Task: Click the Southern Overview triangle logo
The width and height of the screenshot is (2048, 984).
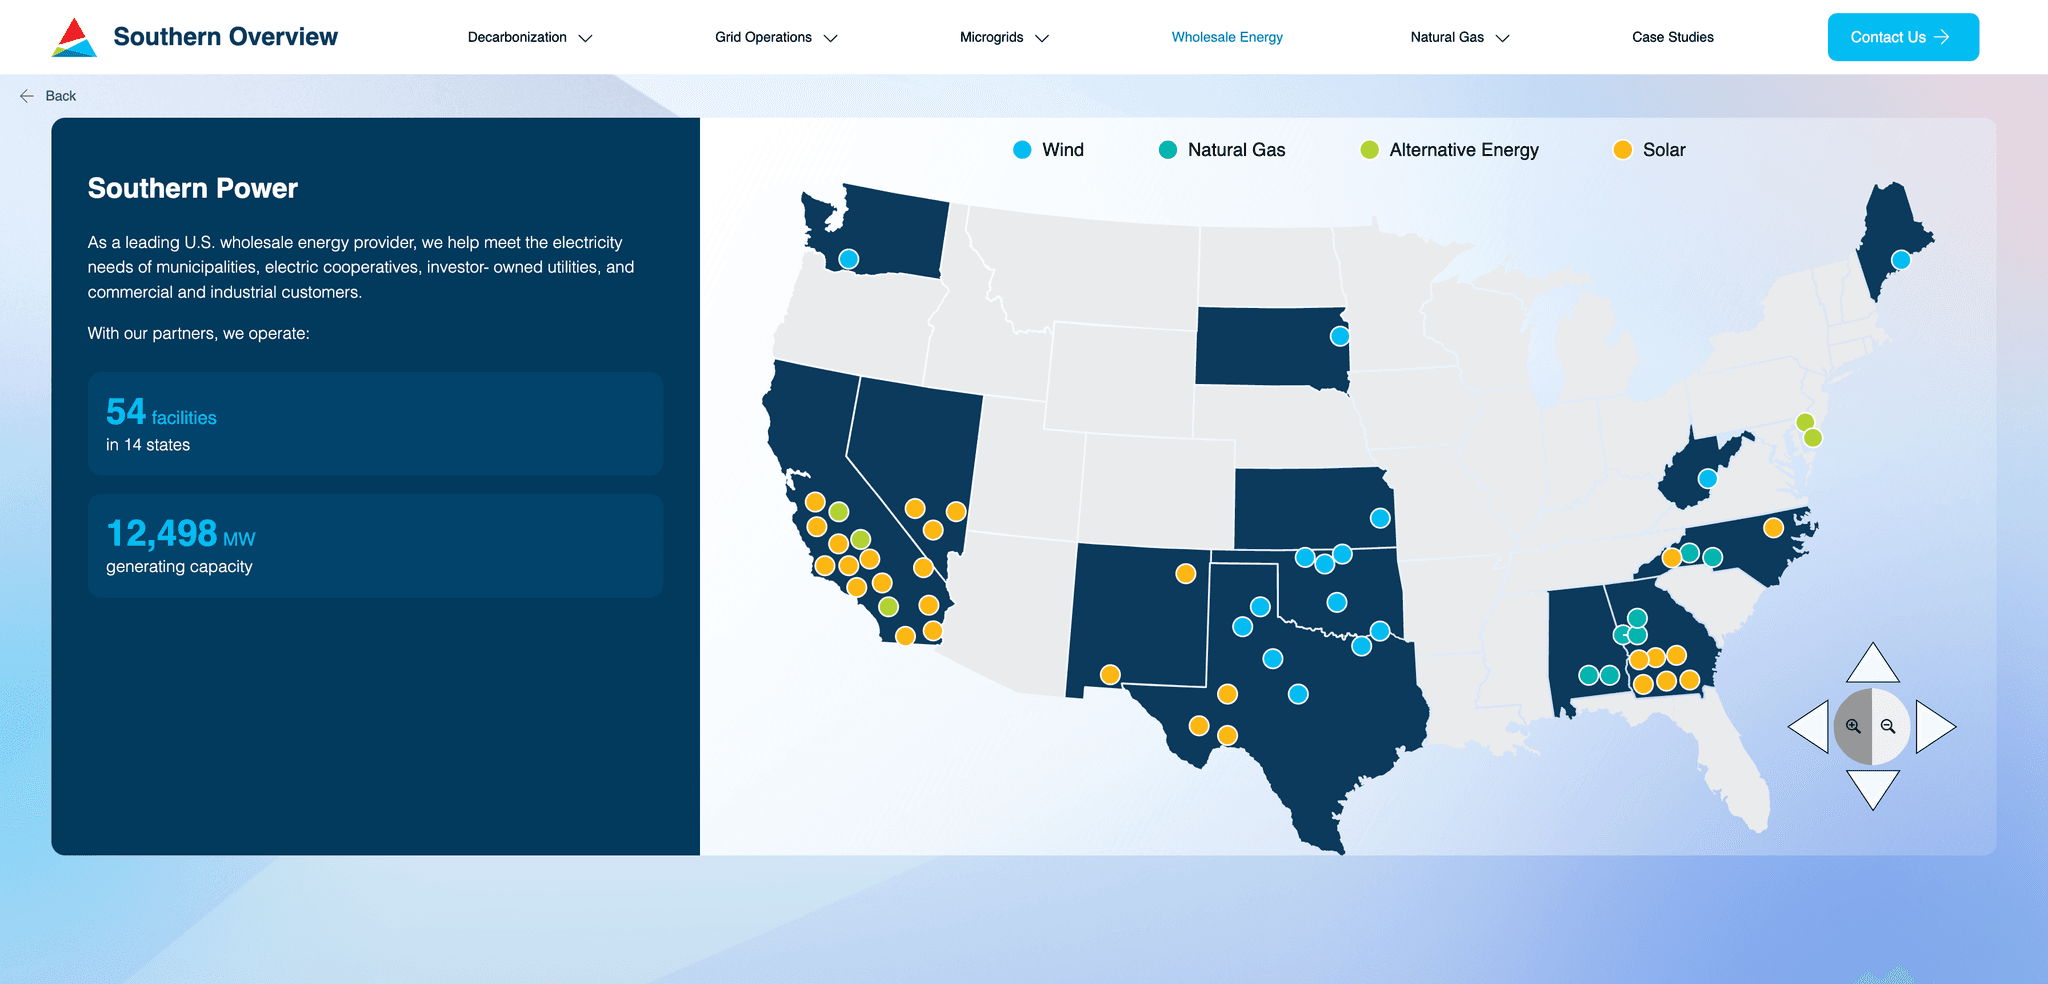Action: tap(74, 37)
